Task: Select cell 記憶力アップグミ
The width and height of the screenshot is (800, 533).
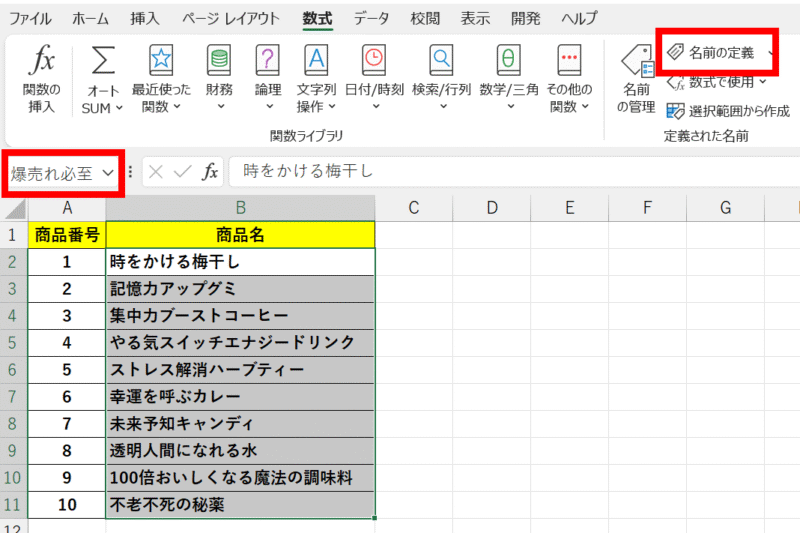Action: 240,289
